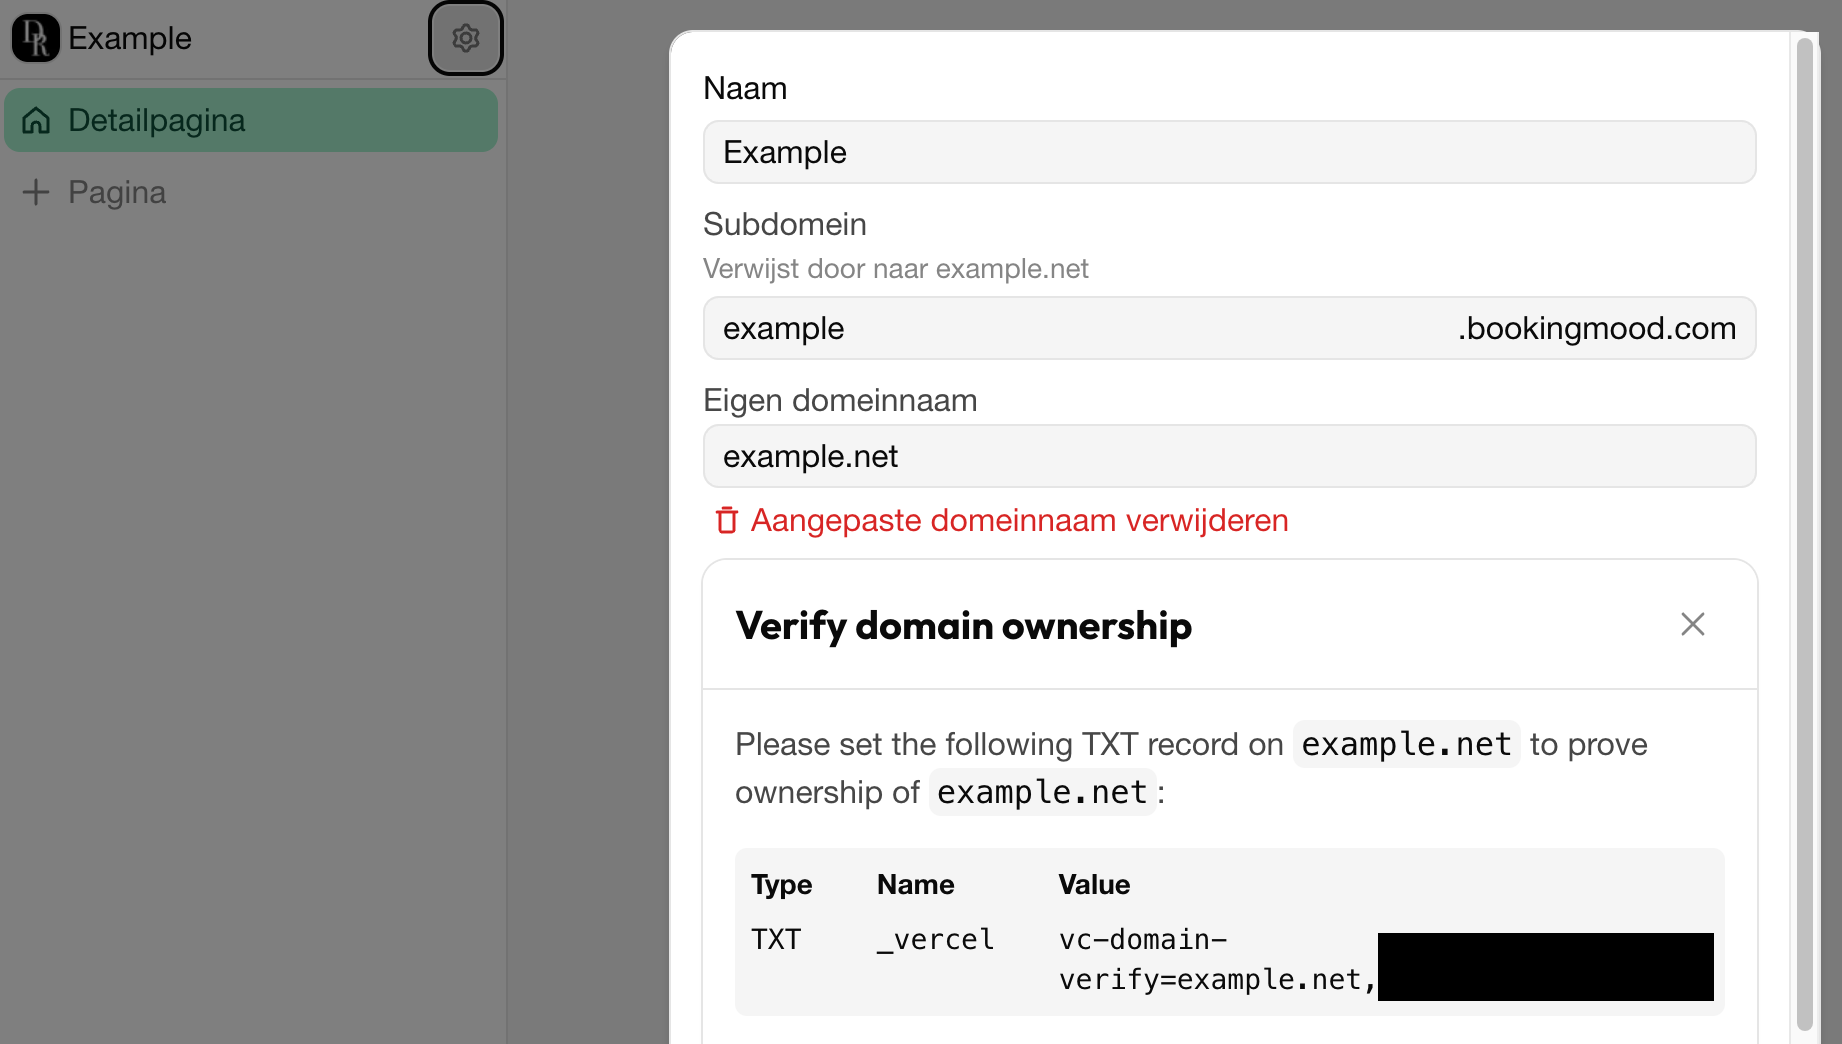Screen dimensions: 1842x1044
Task: Click the plus icon next to Pagina
Action: click(36, 192)
